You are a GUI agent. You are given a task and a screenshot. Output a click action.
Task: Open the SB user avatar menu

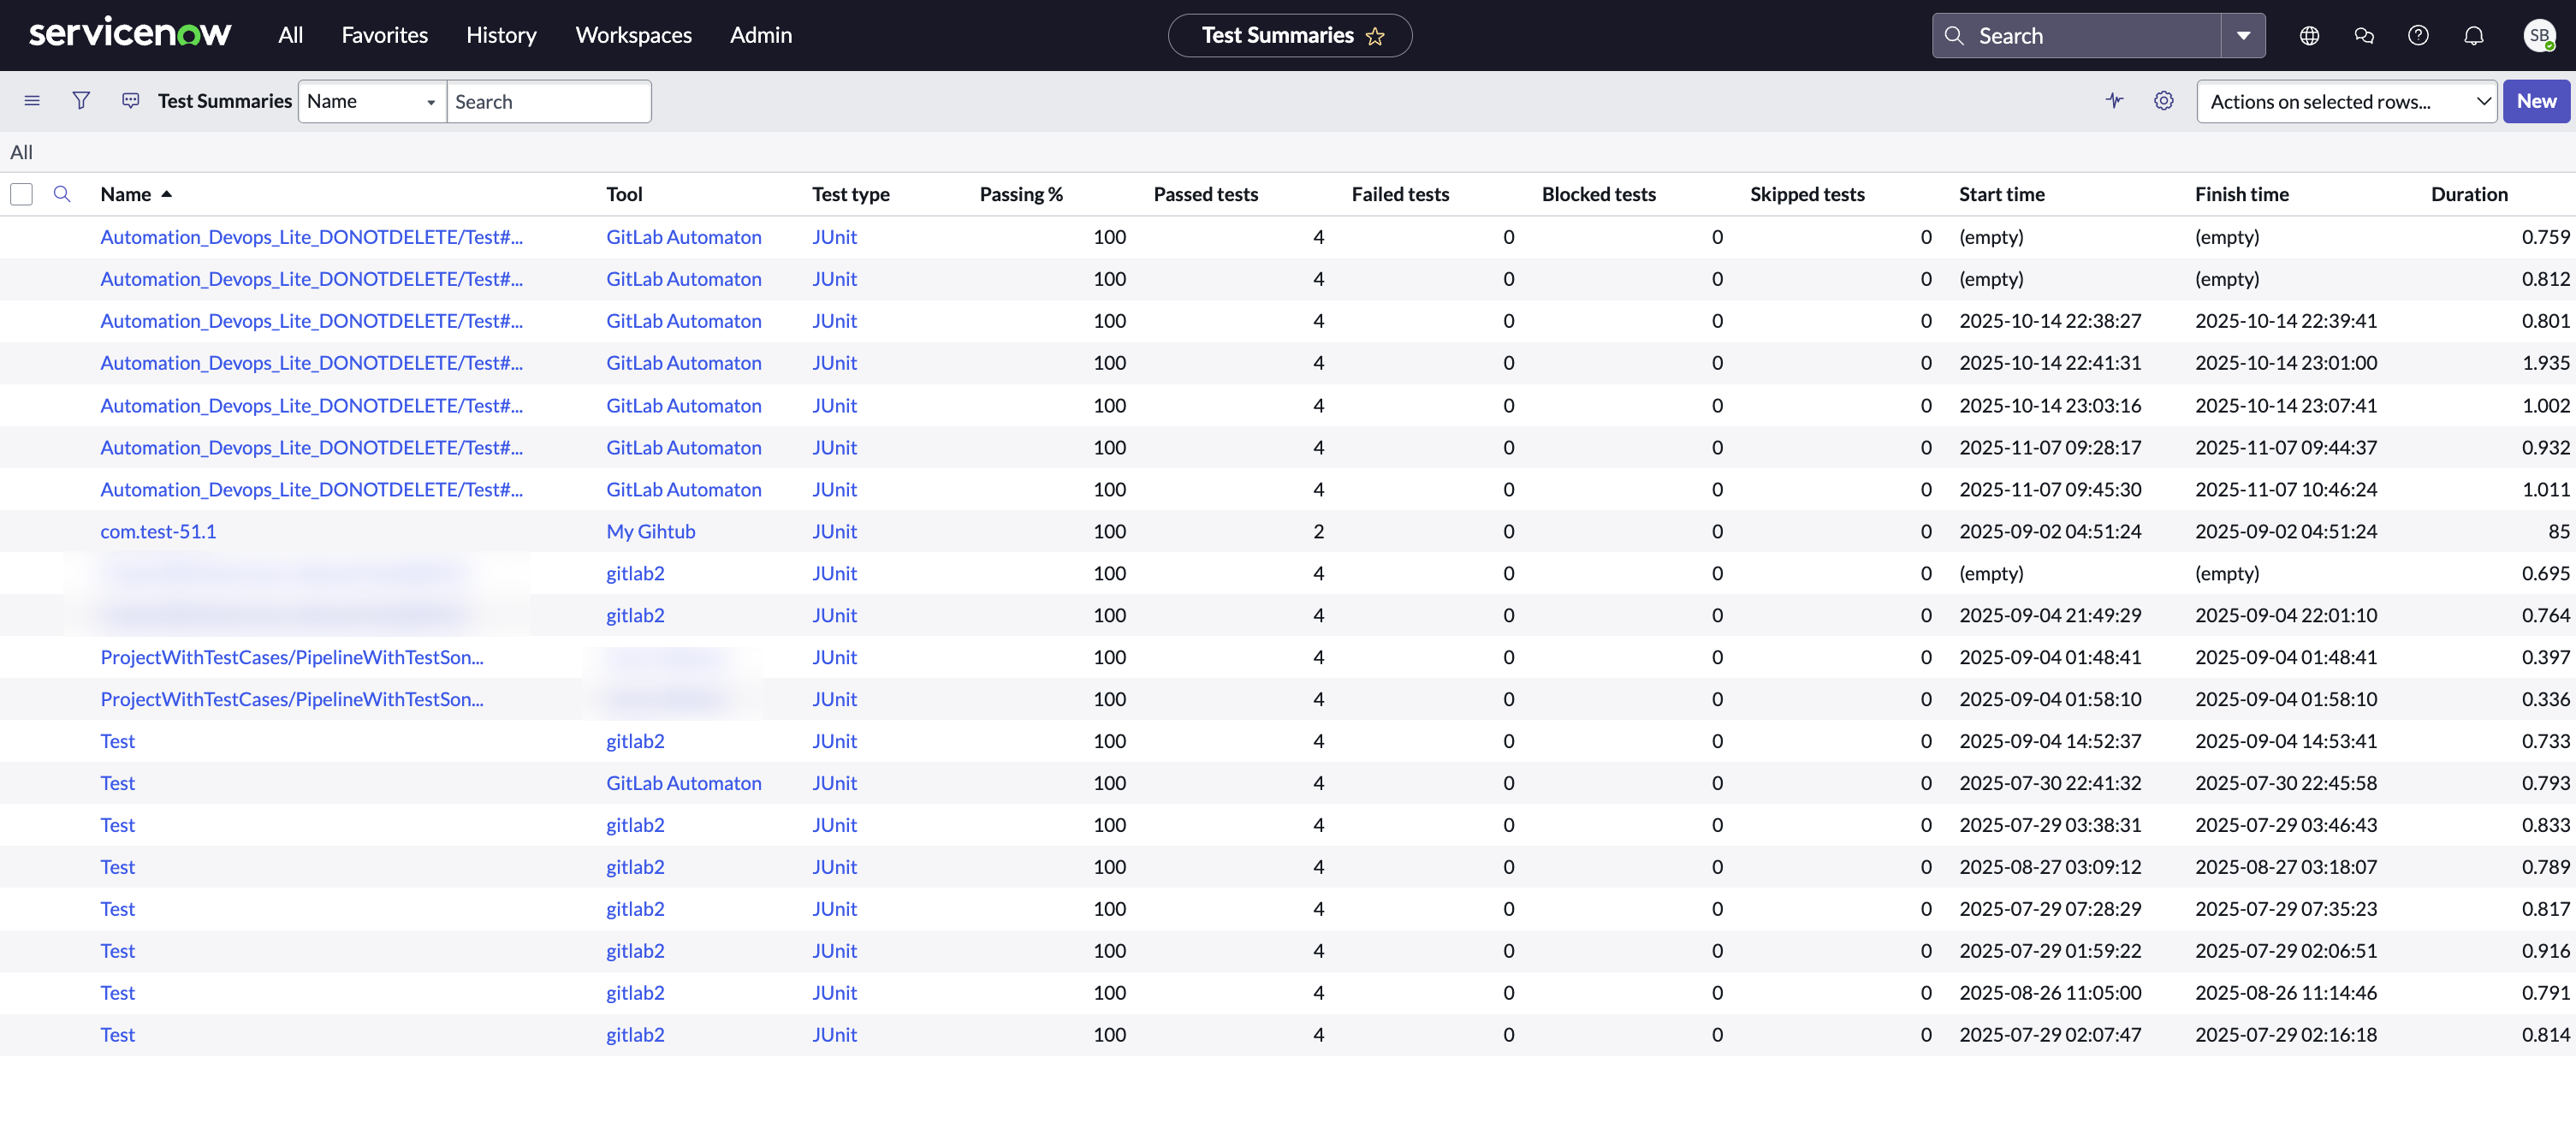[x=2539, y=35]
